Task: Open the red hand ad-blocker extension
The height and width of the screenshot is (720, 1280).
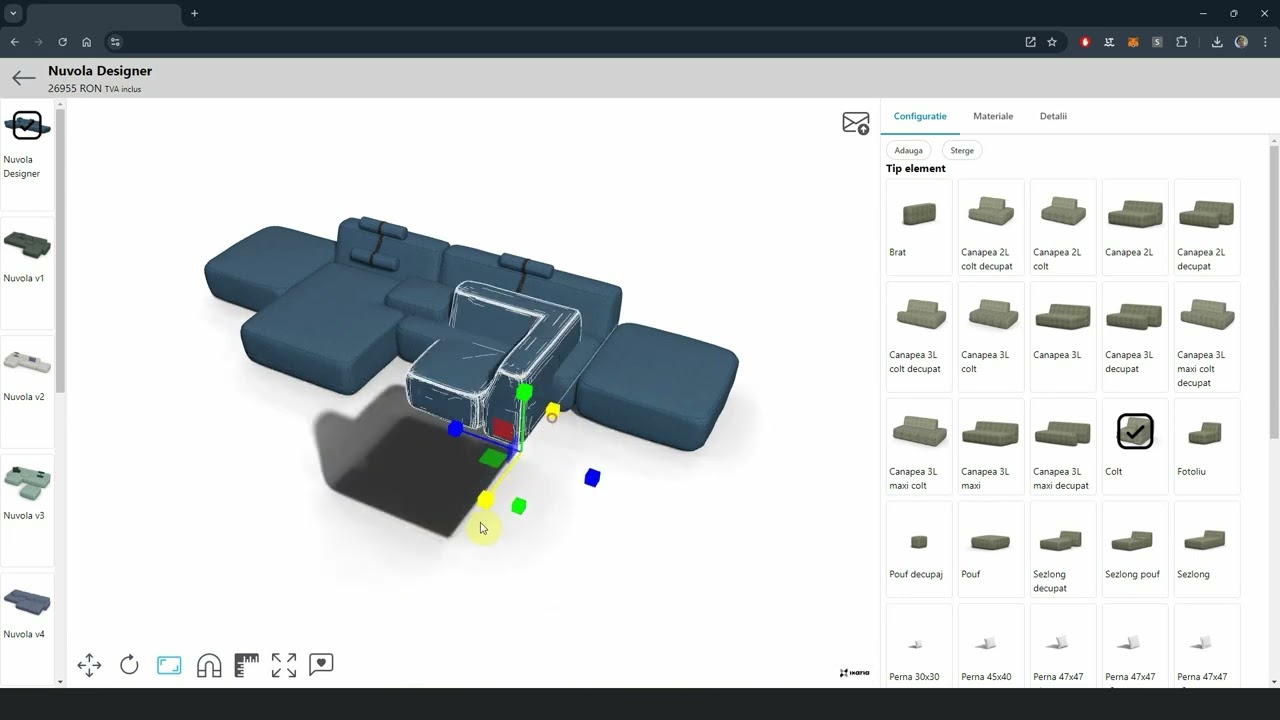Action: pos(1085,42)
